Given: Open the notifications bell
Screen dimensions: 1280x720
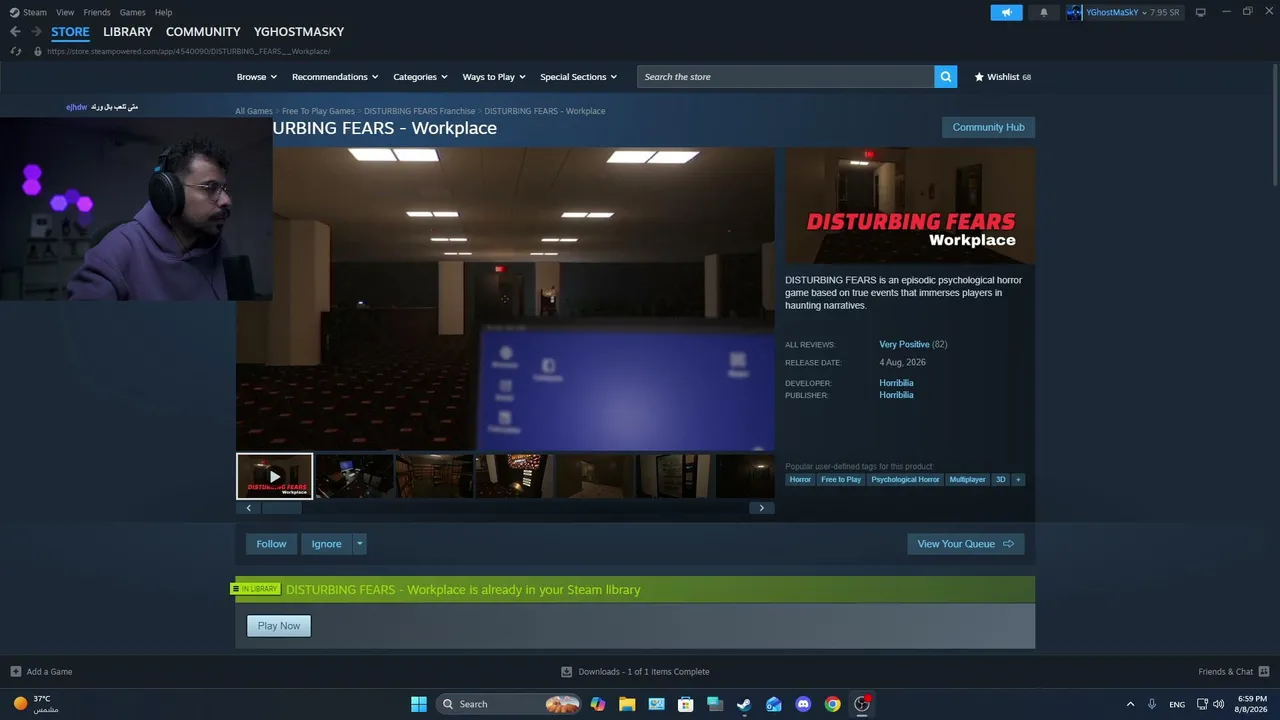Looking at the screenshot, I should click(x=1044, y=12).
